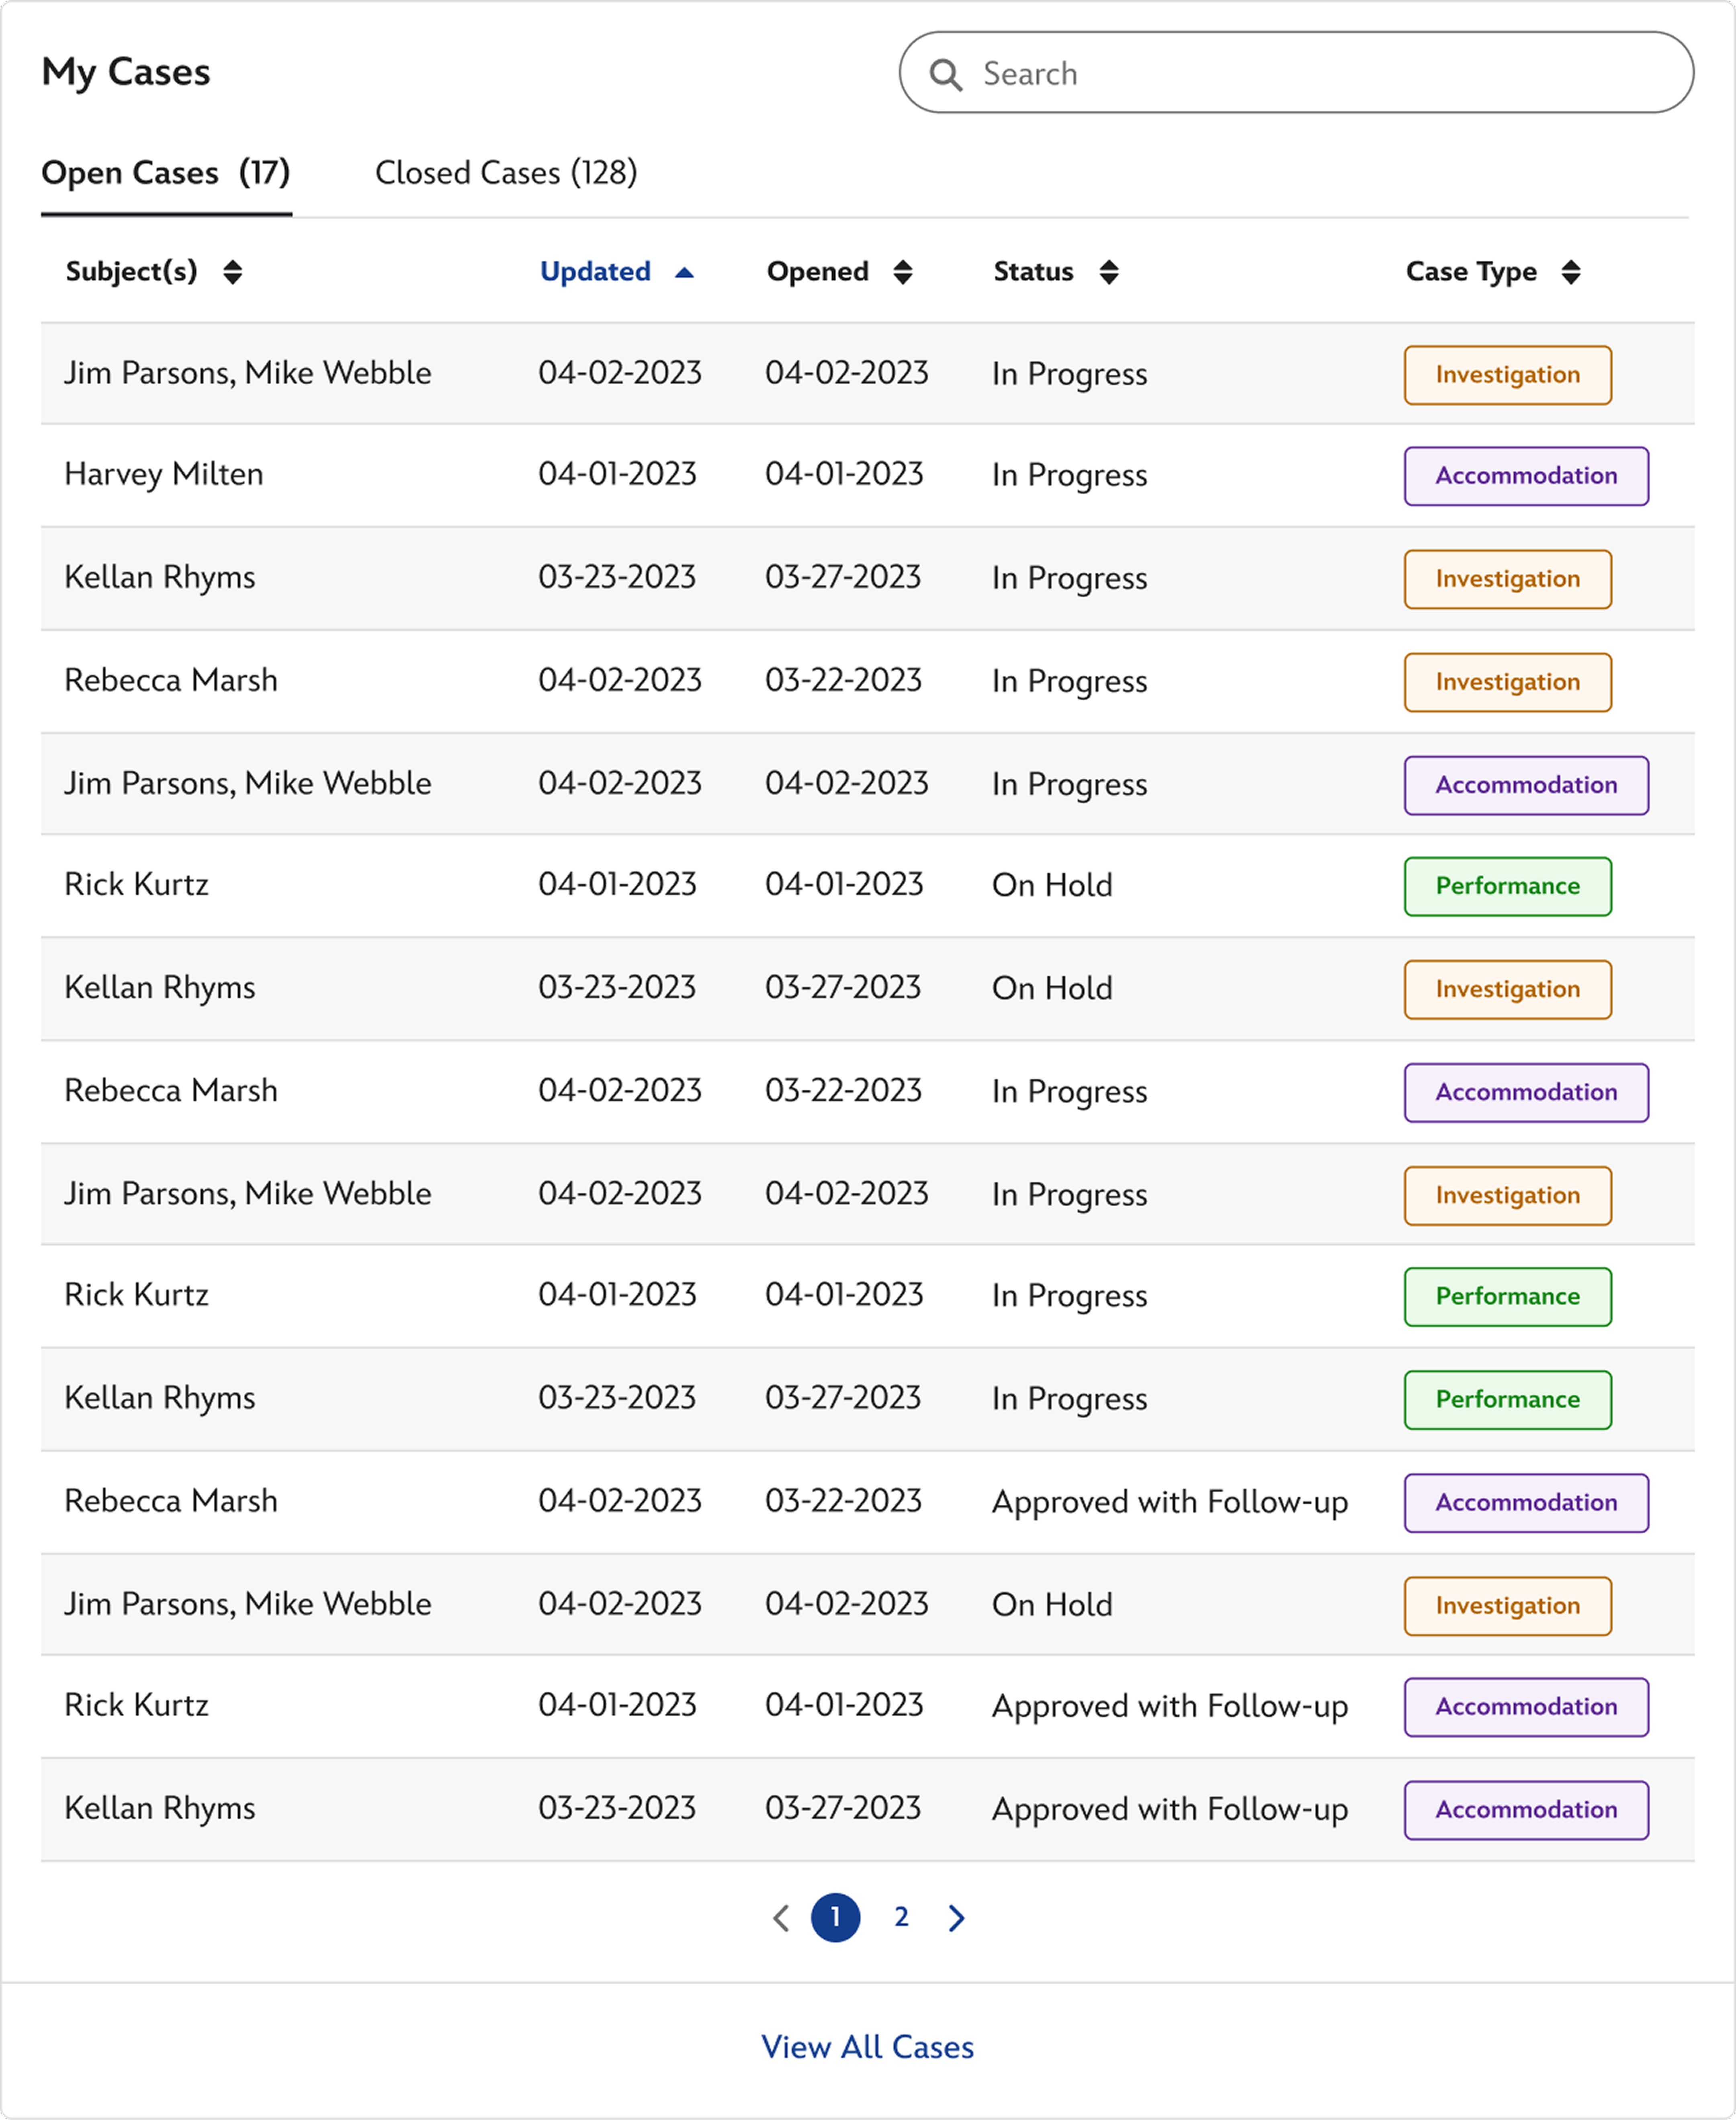Open the View All Cases link
1736x2120 pixels.
pyautogui.click(x=867, y=2047)
